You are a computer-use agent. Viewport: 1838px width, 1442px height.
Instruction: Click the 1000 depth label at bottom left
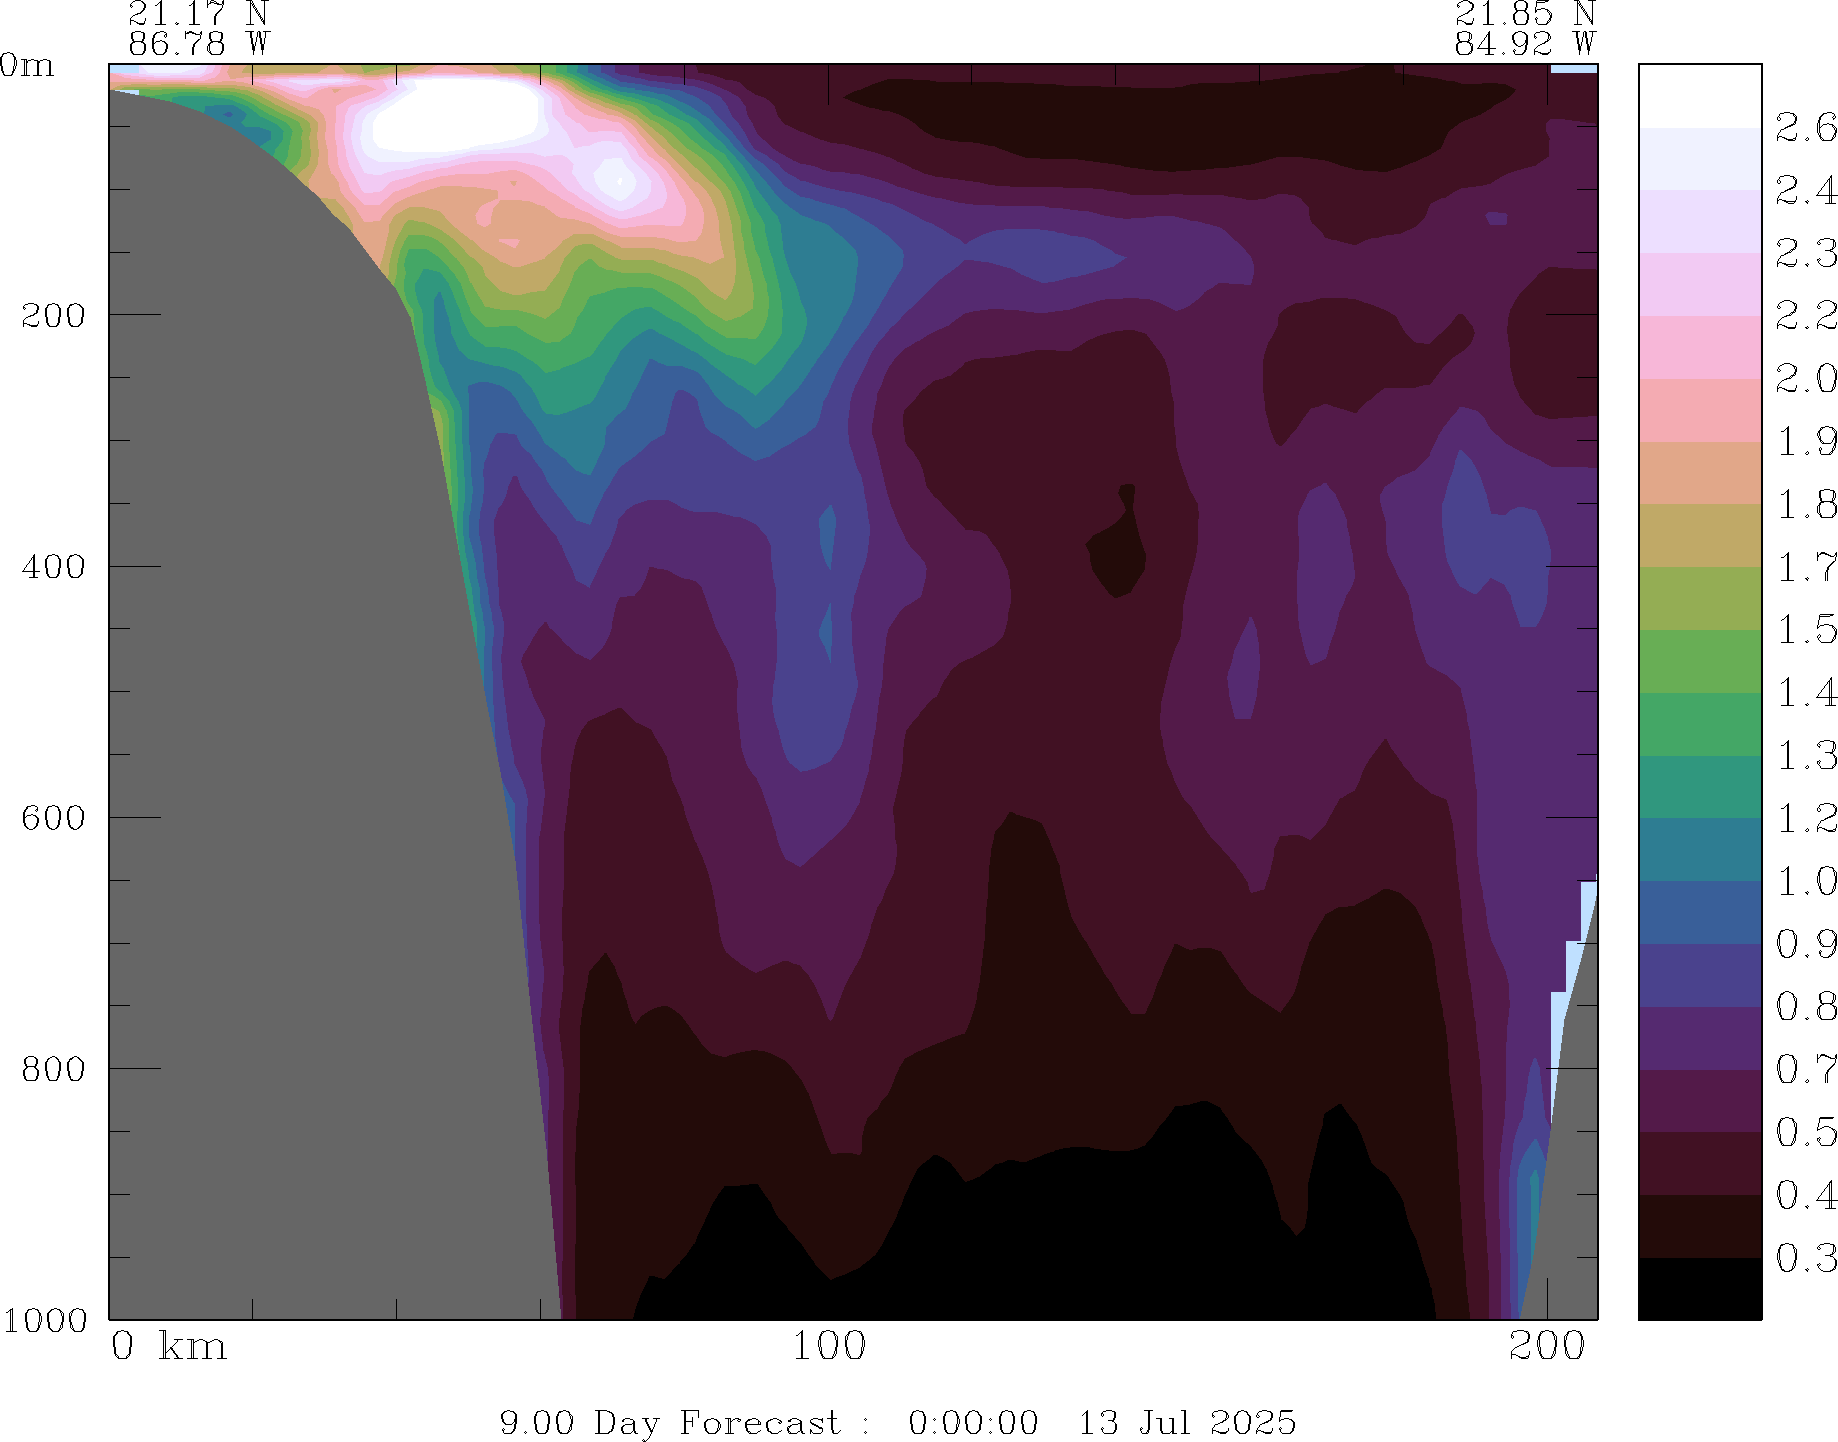pos(45,1320)
